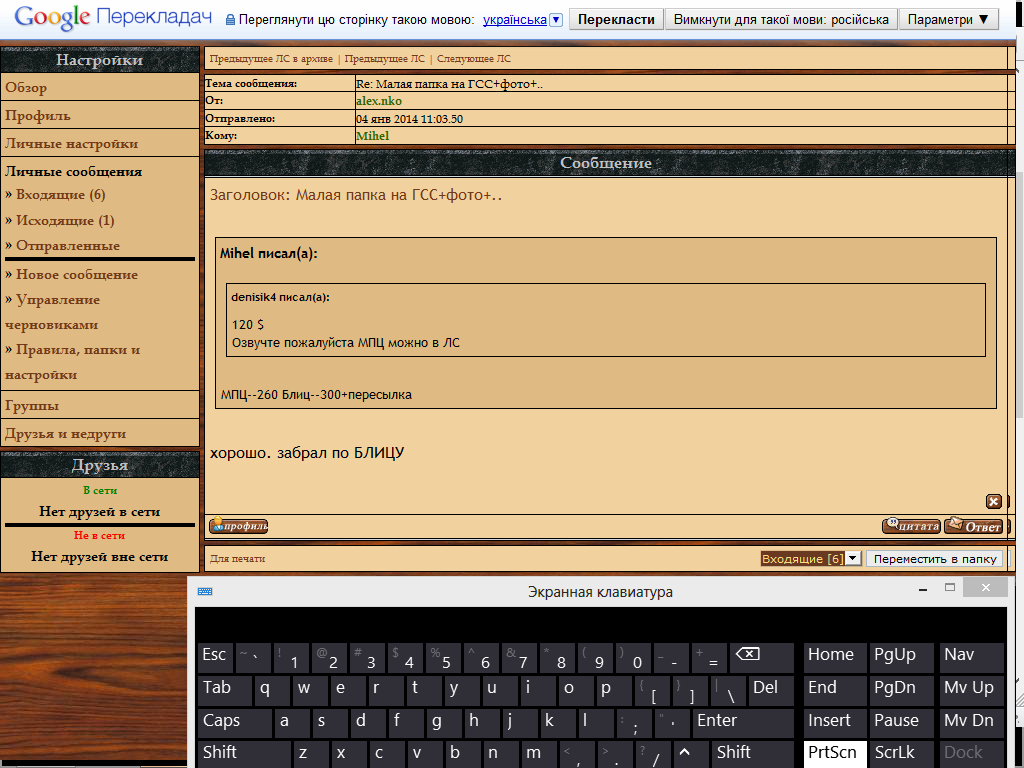Image resolution: width=1024 pixels, height=768 pixels.
Task: Click Переместить в папку button
Action: [935, 559]
